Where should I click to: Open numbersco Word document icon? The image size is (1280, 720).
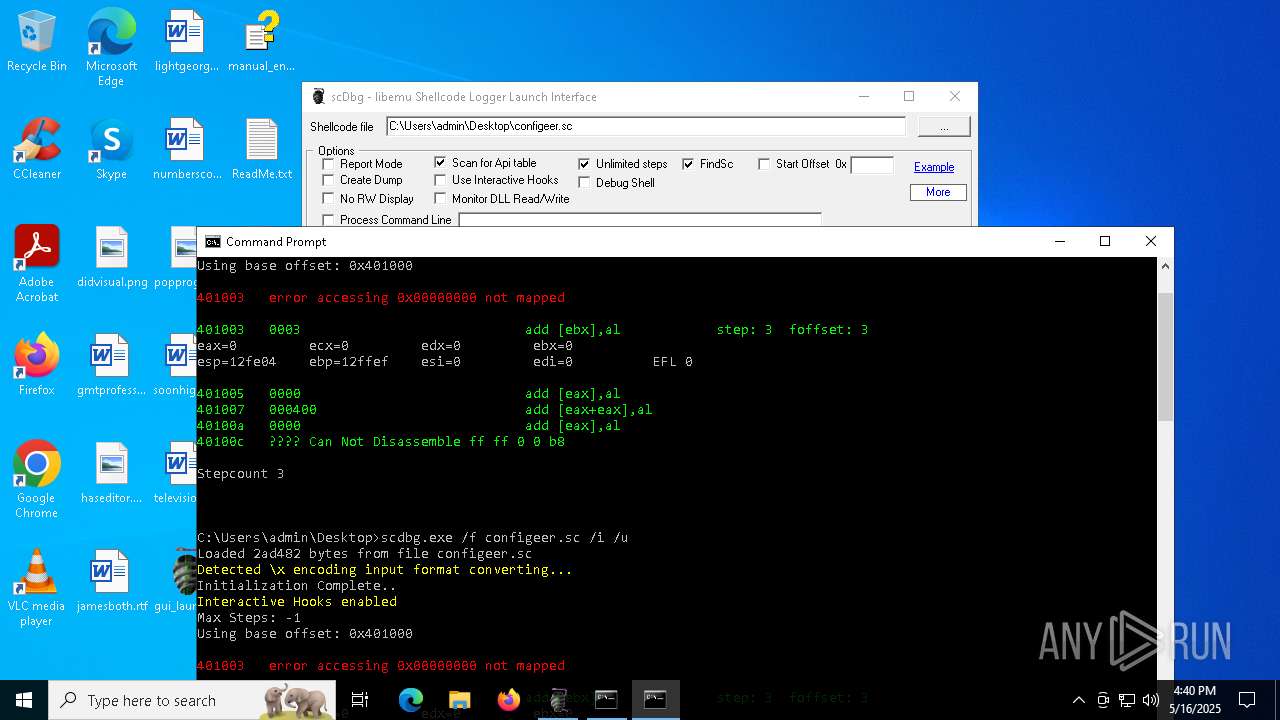[x=186, y=149]
